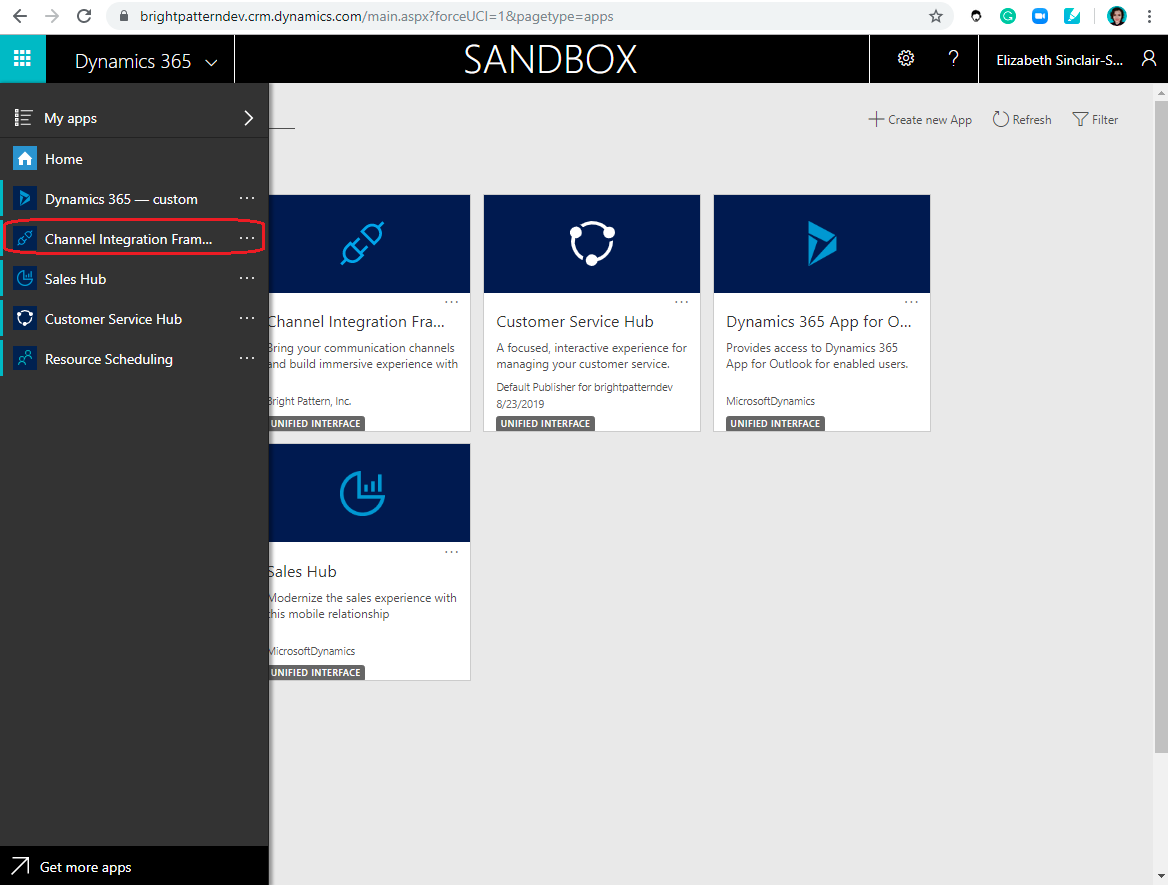Viewport: 1168px width, 885px height.
Task: Click the black circular extension icon
Action: (x=976, y=16)
